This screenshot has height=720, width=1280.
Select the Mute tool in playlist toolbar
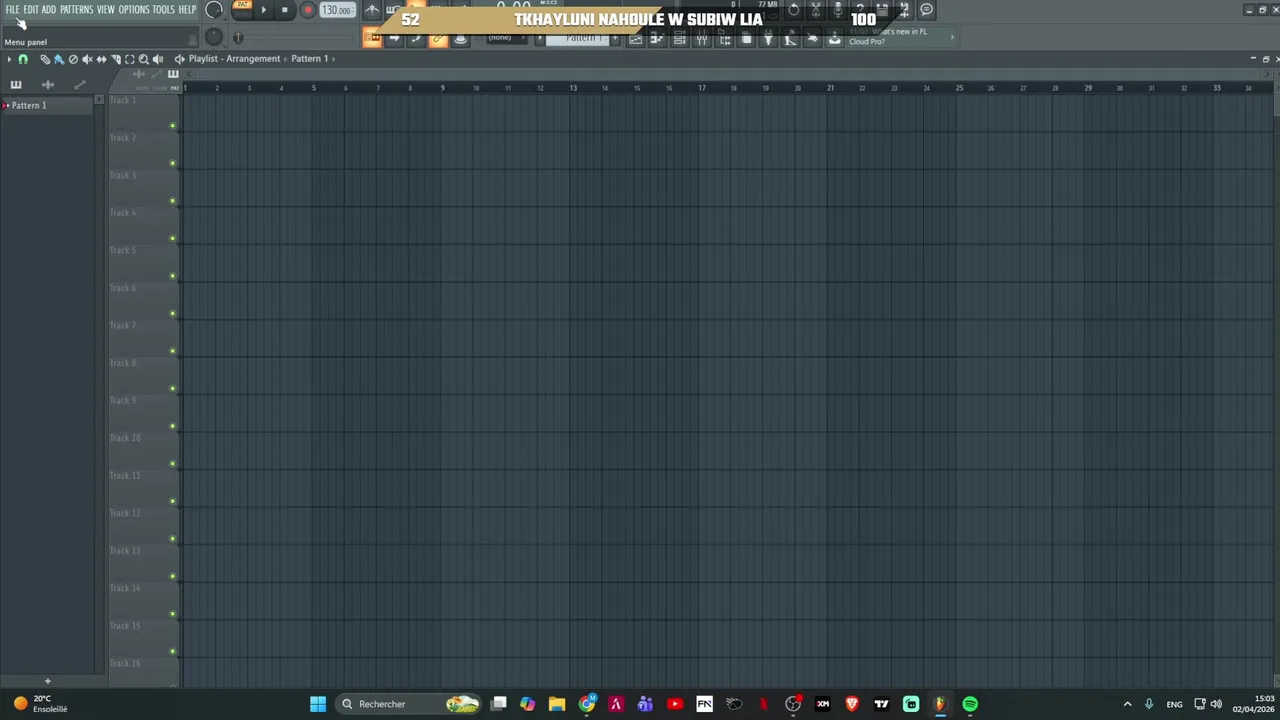(x=87, y=59)
